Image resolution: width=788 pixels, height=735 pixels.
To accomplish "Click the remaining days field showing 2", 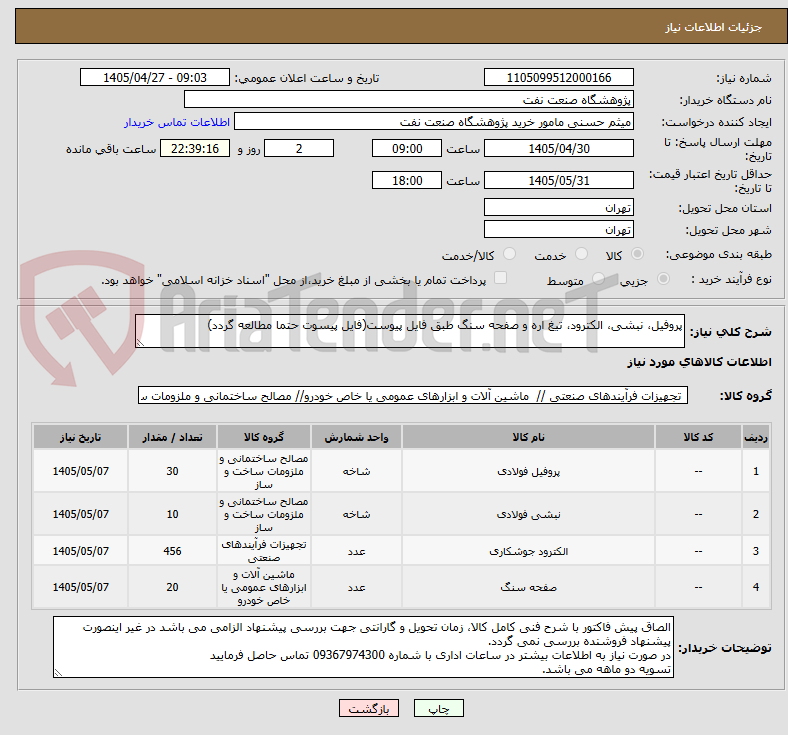I will (299, 148).
